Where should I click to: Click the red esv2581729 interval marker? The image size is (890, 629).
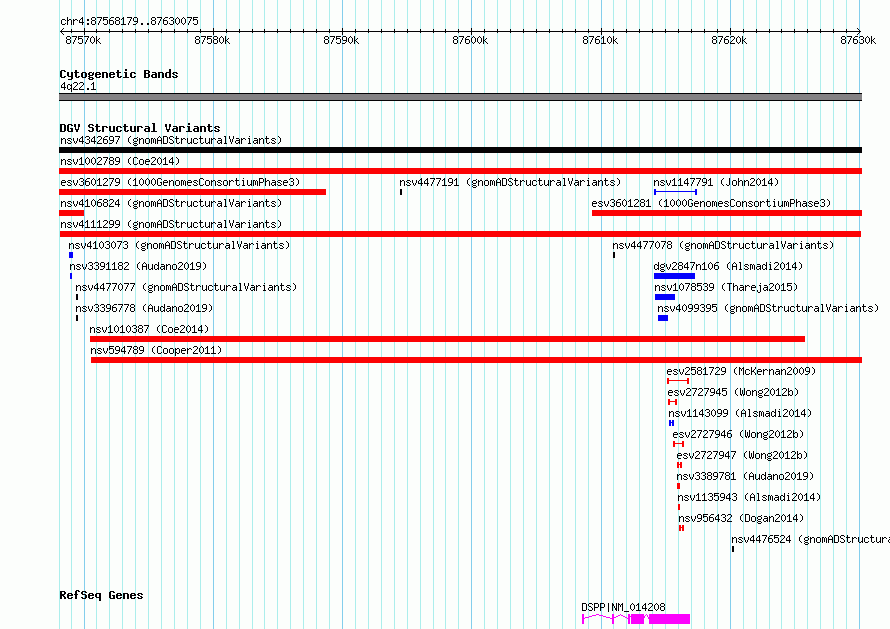coord(678,381)
